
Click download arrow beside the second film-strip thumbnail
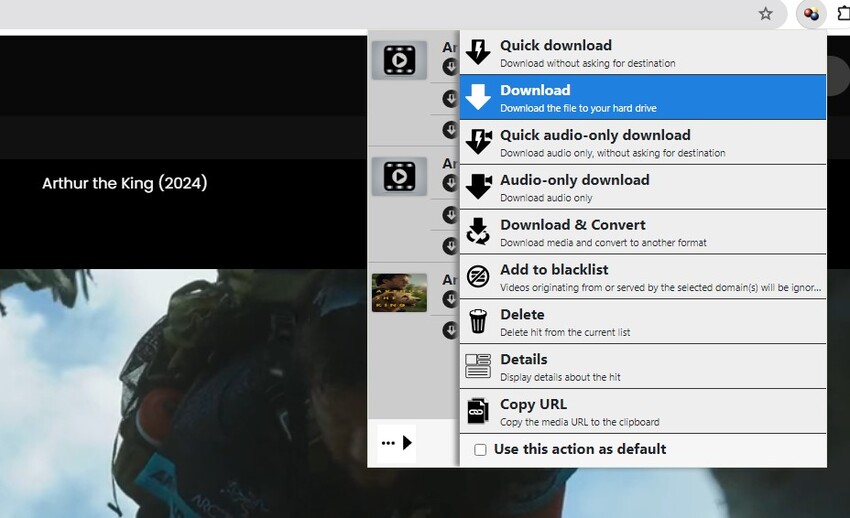pos(450,183)
